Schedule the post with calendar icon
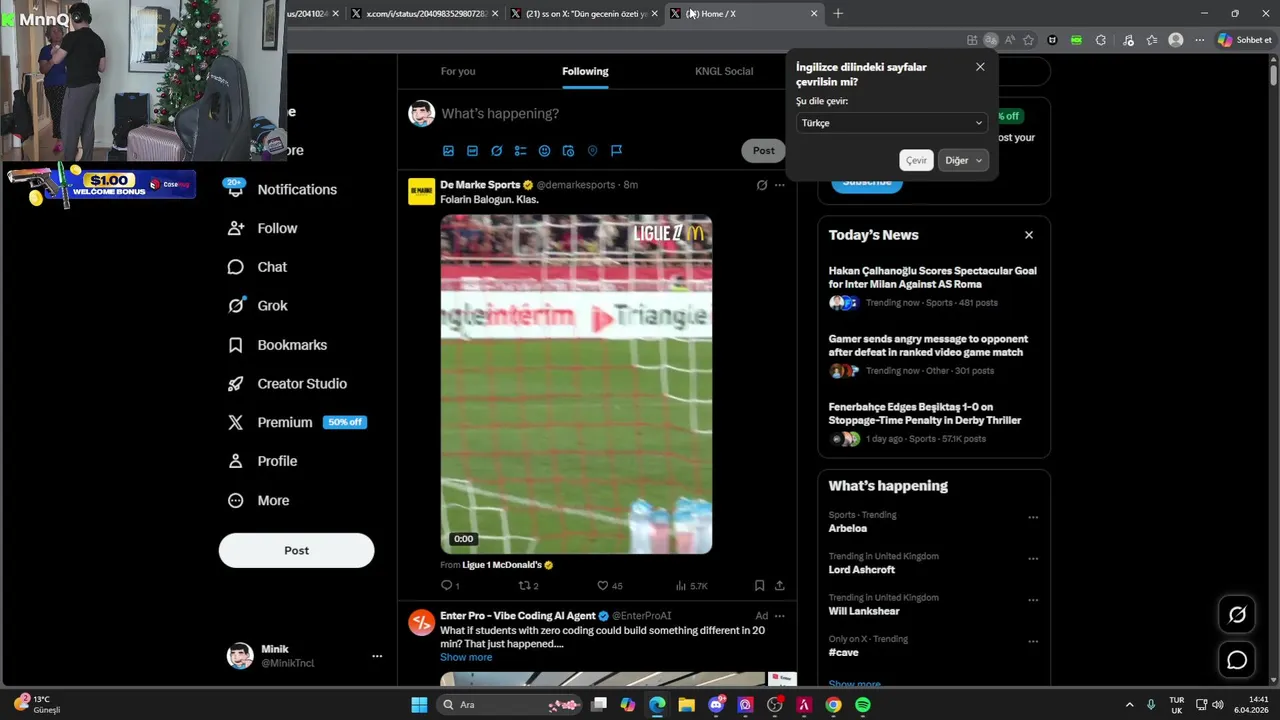 tap(568, 151)
